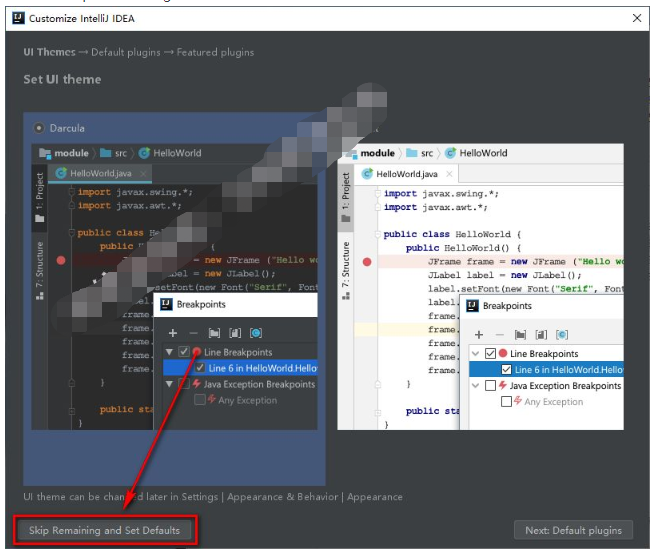The height and width of the screenshot is (558, 658).
Task: Click Add breakpoint plus in Darcula Breakpoints
Action: click(172, 333)
